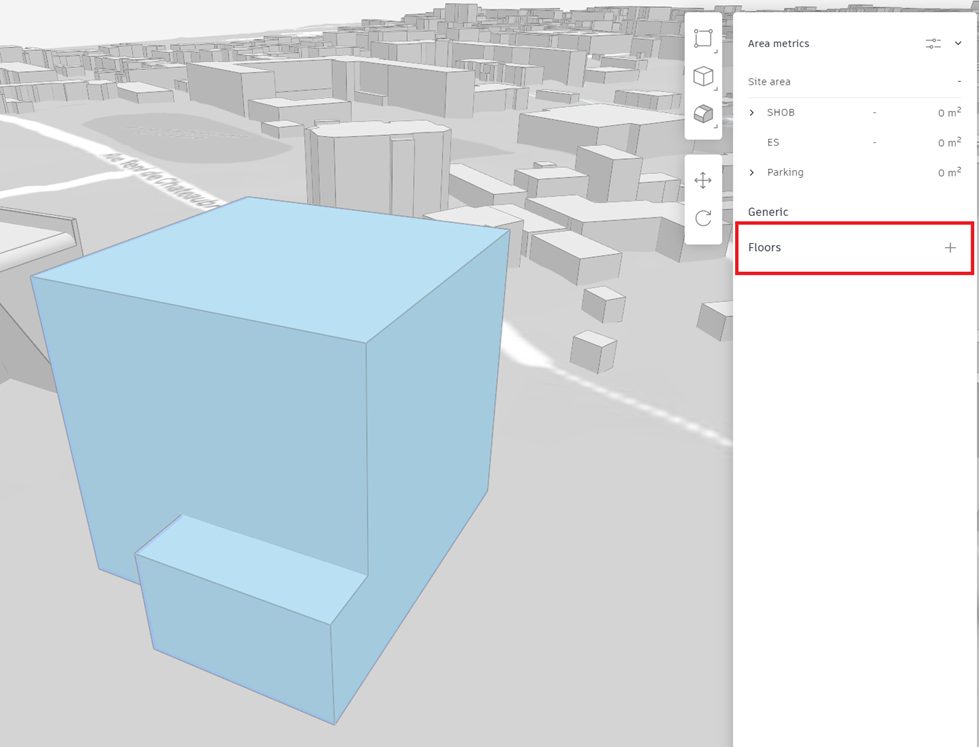Activate the rotate tool
Image resolution: width=979 pixels, height=747 pixels.
pyautogui.click(x=703, y=218)
